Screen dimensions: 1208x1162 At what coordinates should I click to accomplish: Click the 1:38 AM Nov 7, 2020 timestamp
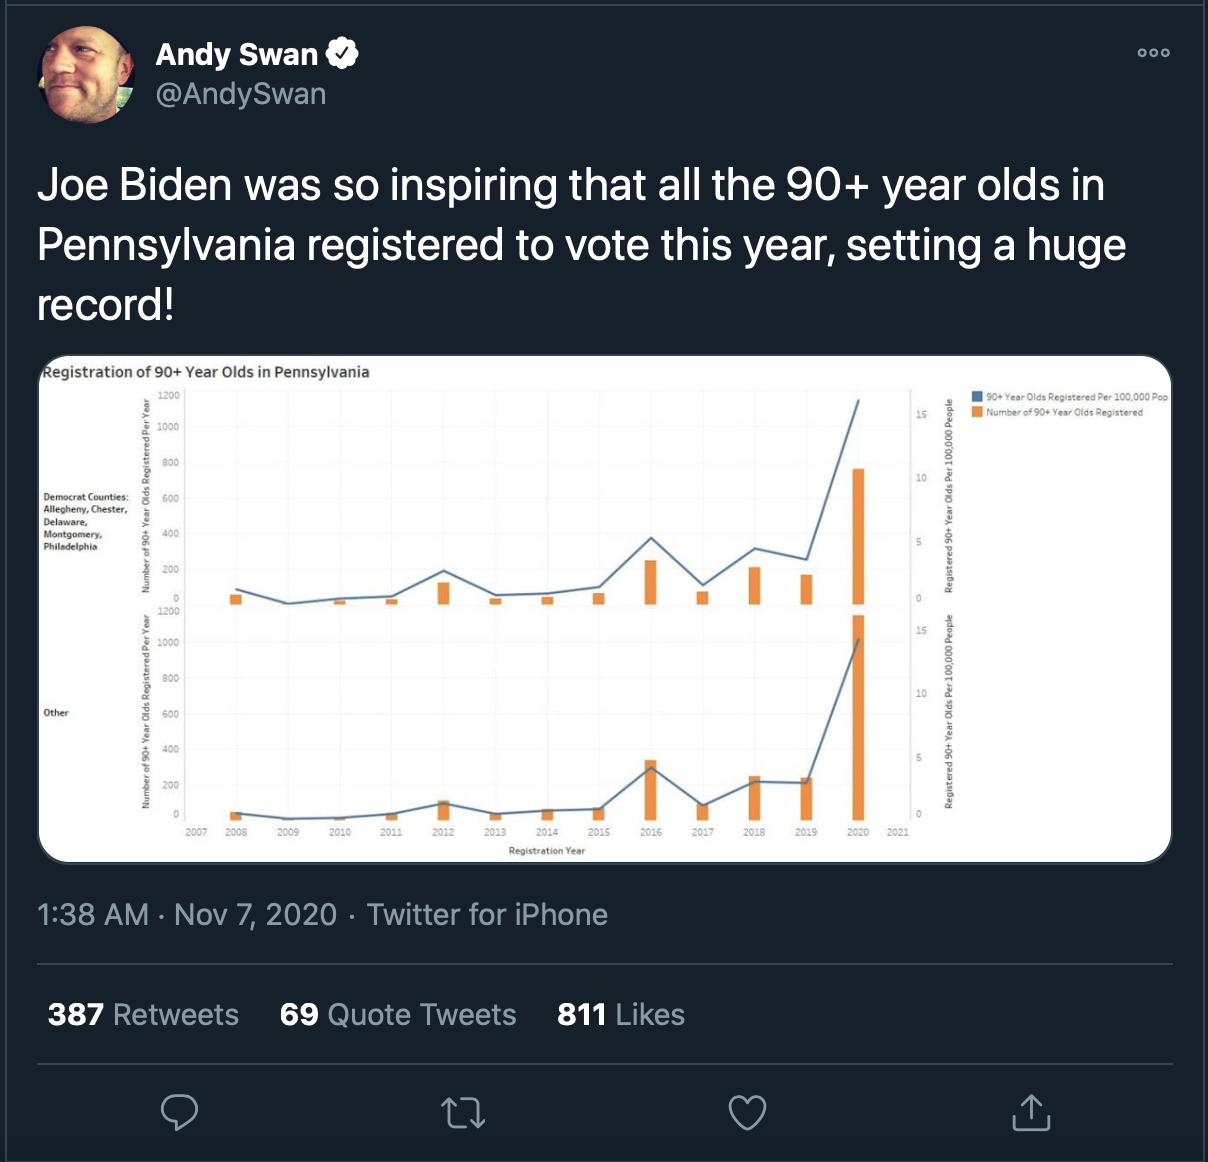[x=187, y=914]
